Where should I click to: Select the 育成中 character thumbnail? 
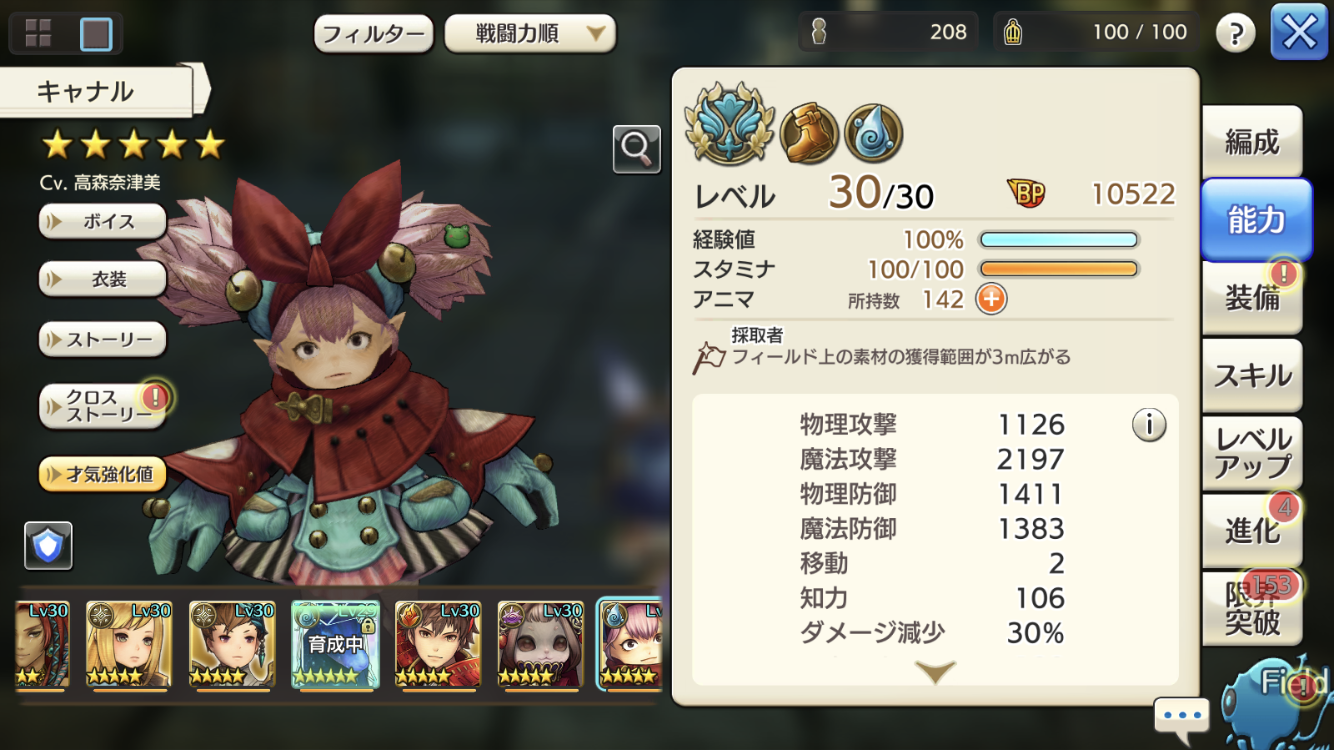point(335,645)
